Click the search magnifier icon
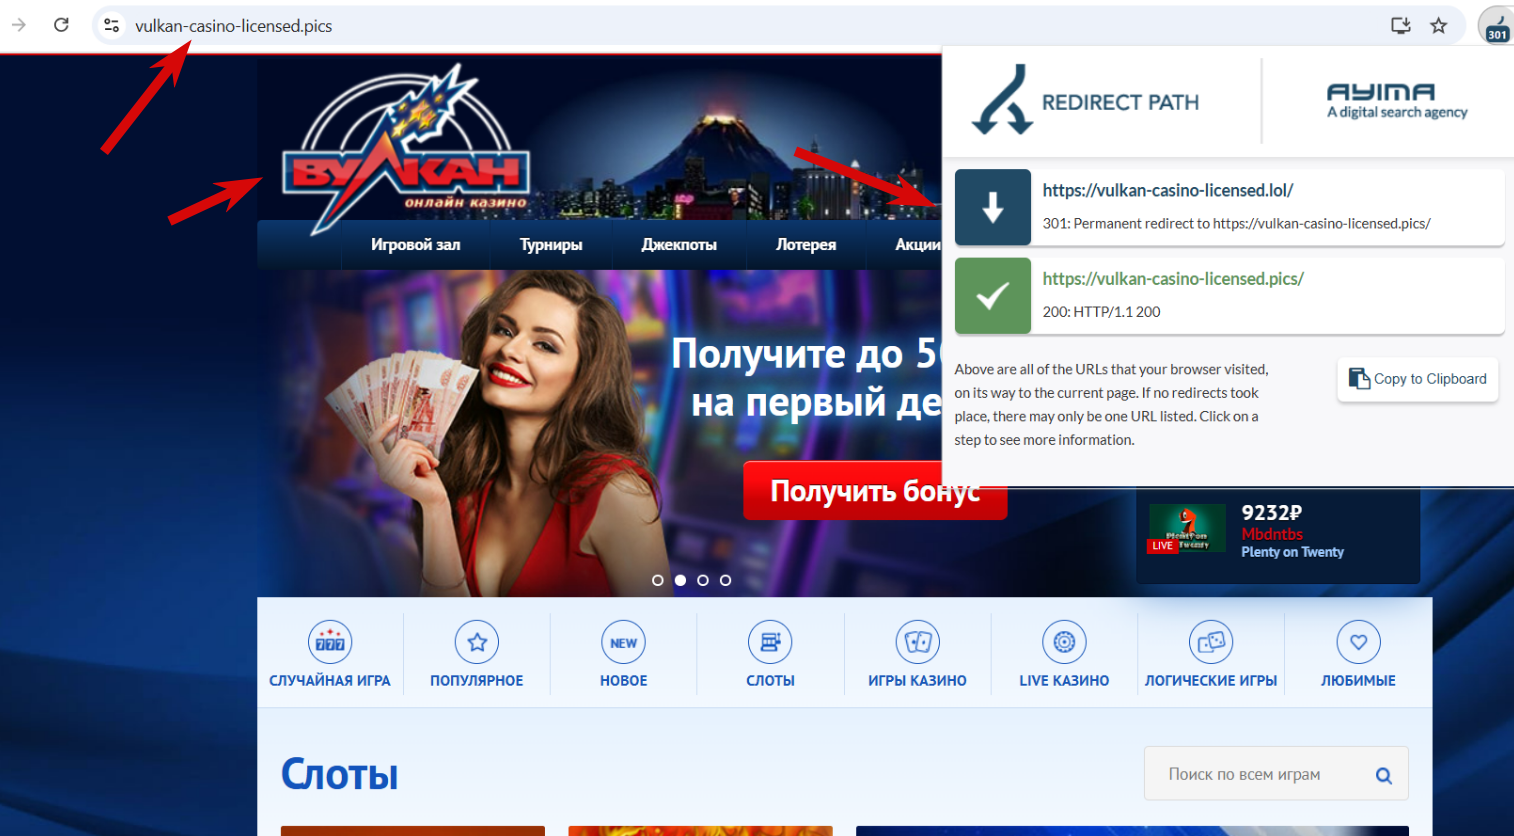 (x=1384, y=775)
